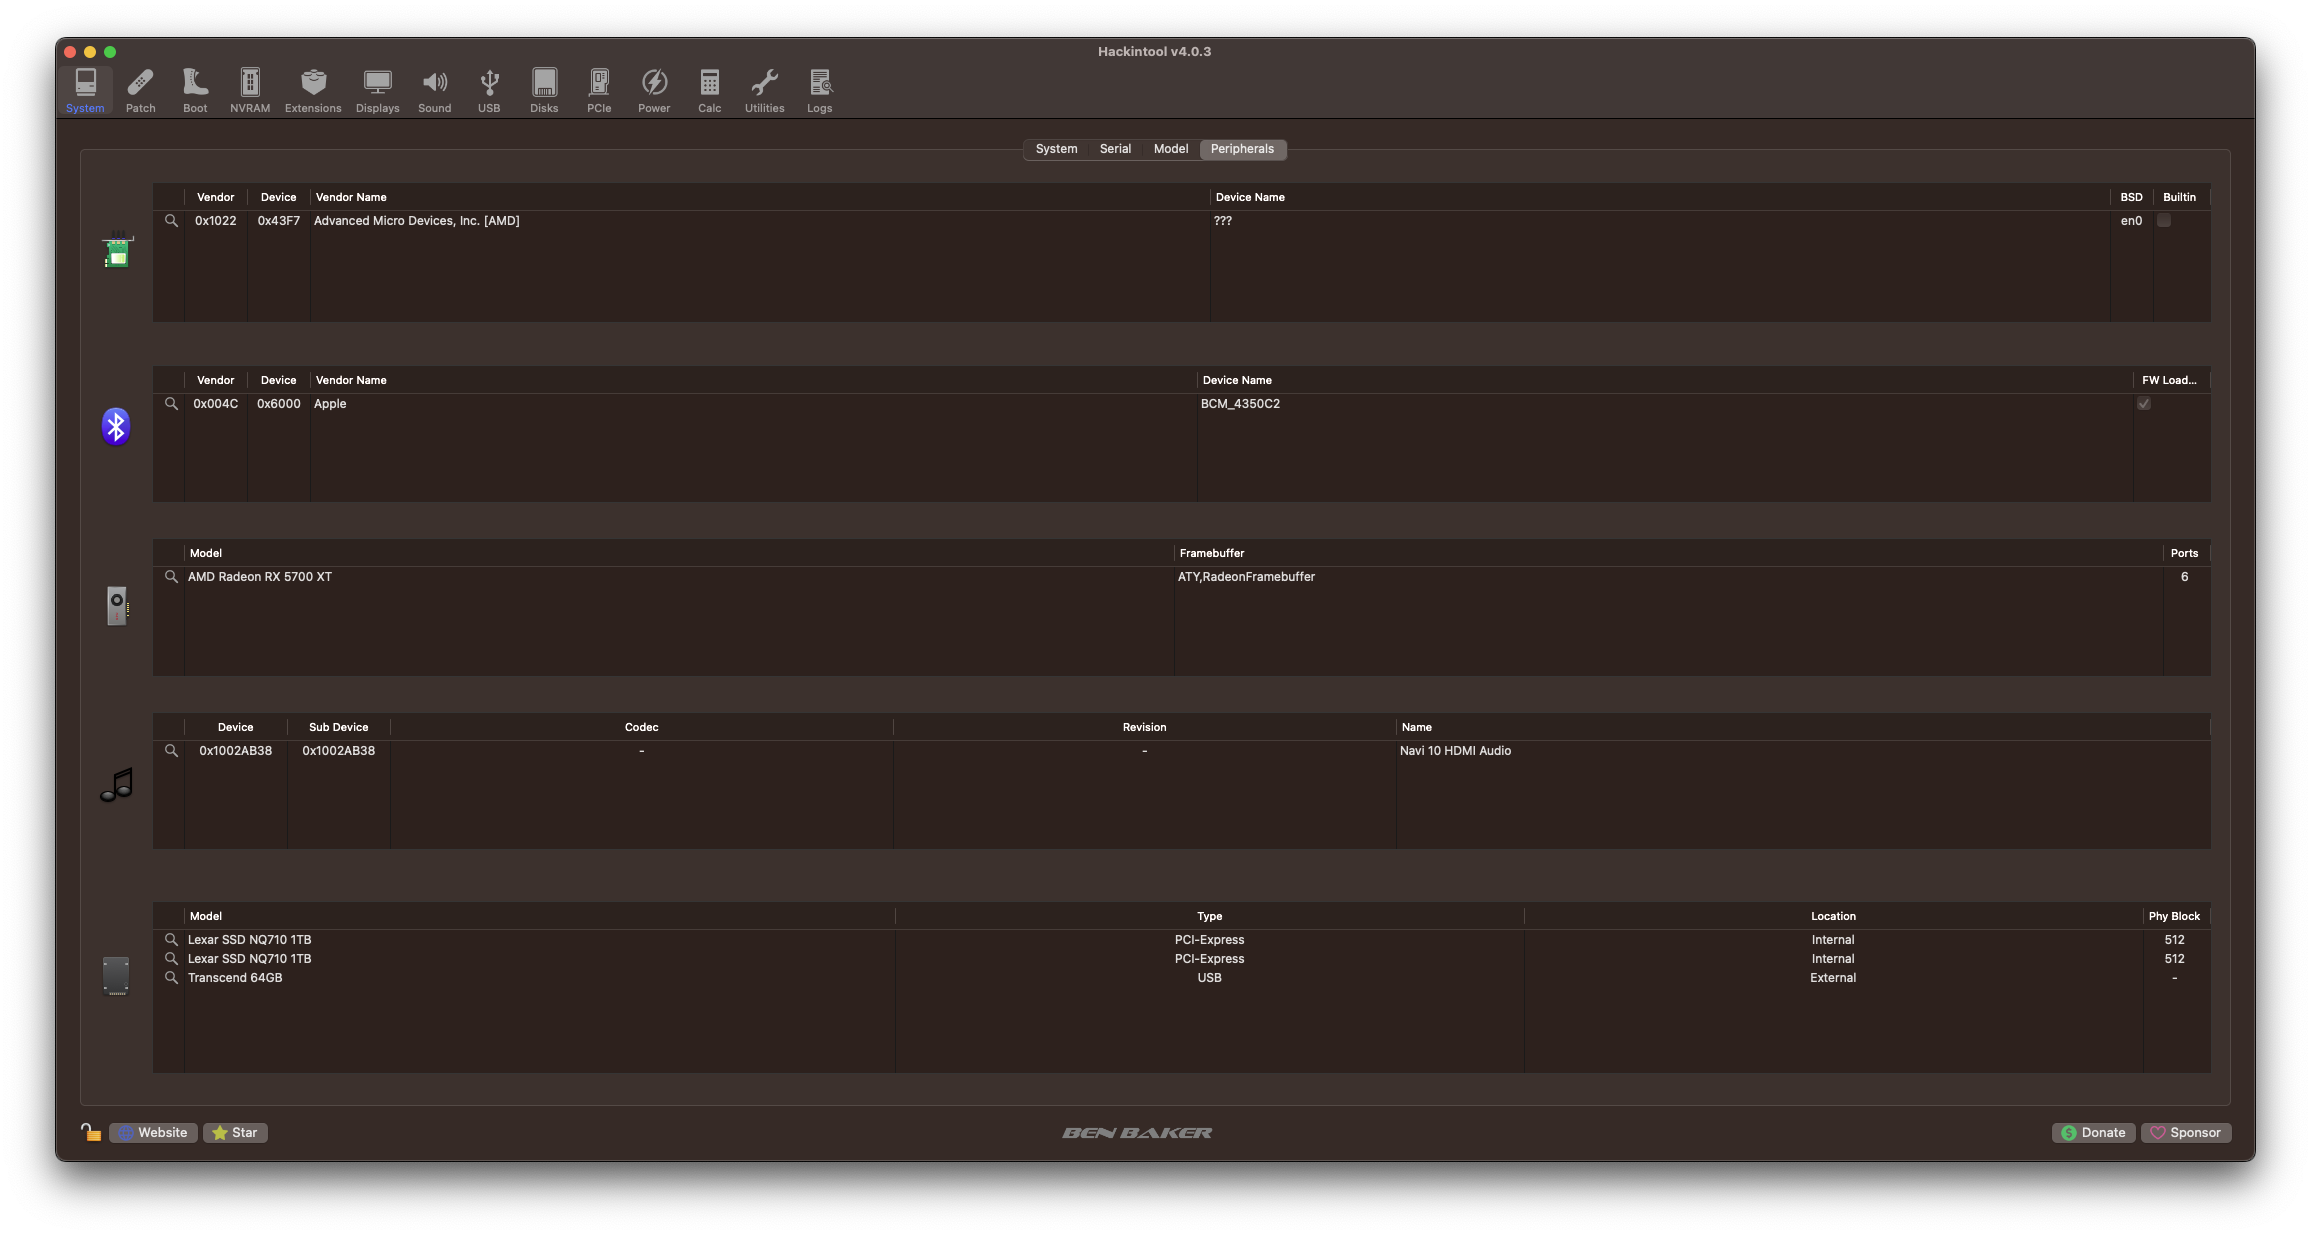
Task: Open the Logs toolbar section
Action: [x=819, y=90]
